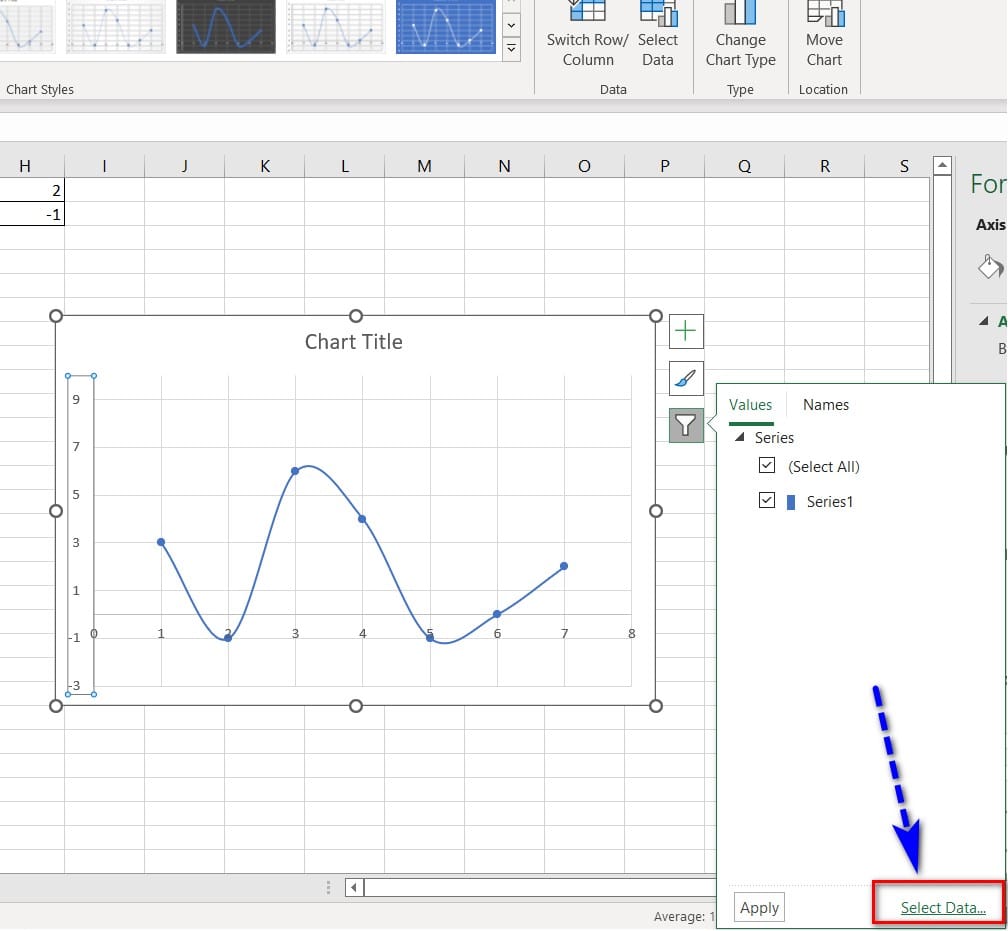Click the Chart Filters funnel button
This screenshot has width=1008, height=931.
[x=686, y=426]
